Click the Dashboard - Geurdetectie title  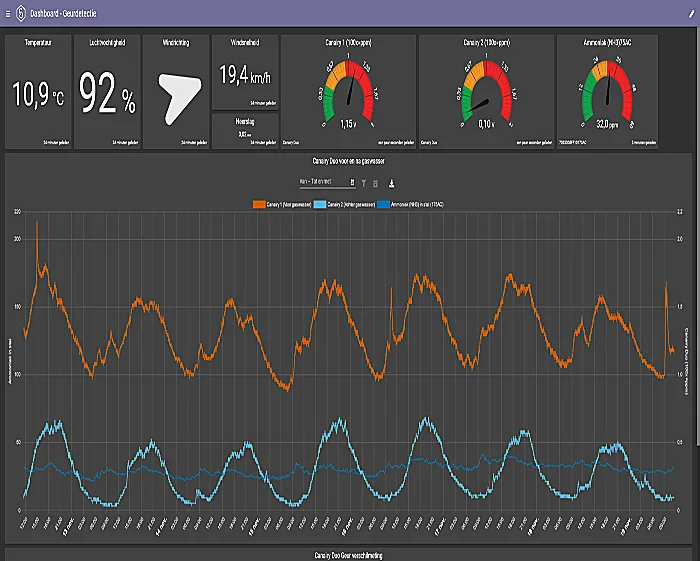pyautogui.click(x=63, y=14)
